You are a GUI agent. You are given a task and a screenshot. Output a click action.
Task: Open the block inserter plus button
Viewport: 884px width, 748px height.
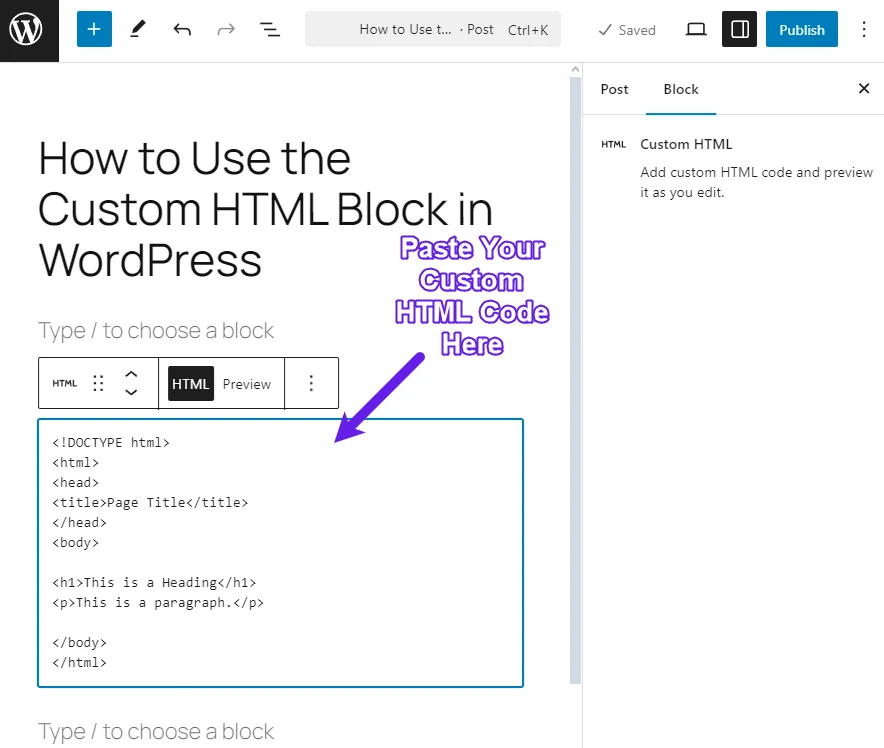click(x=94, y=29)
